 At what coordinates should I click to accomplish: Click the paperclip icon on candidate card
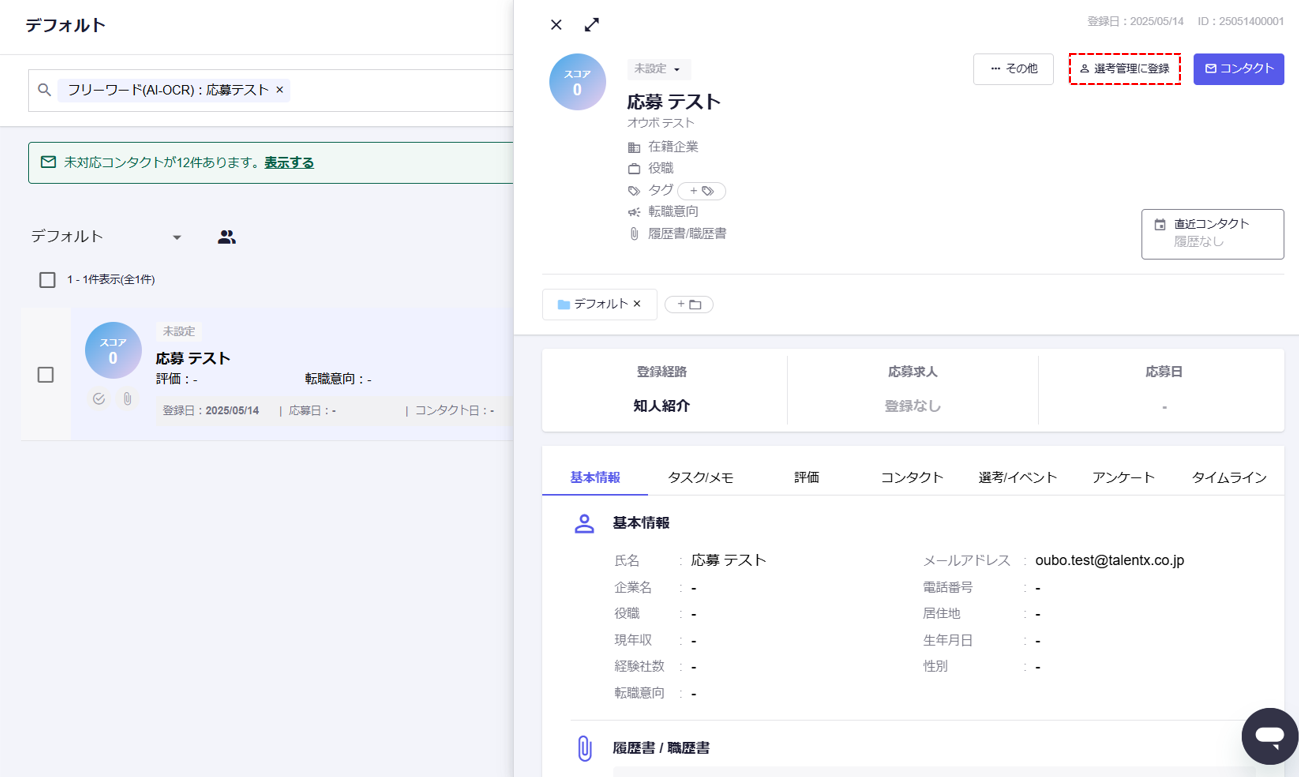(x=128, y=399)
